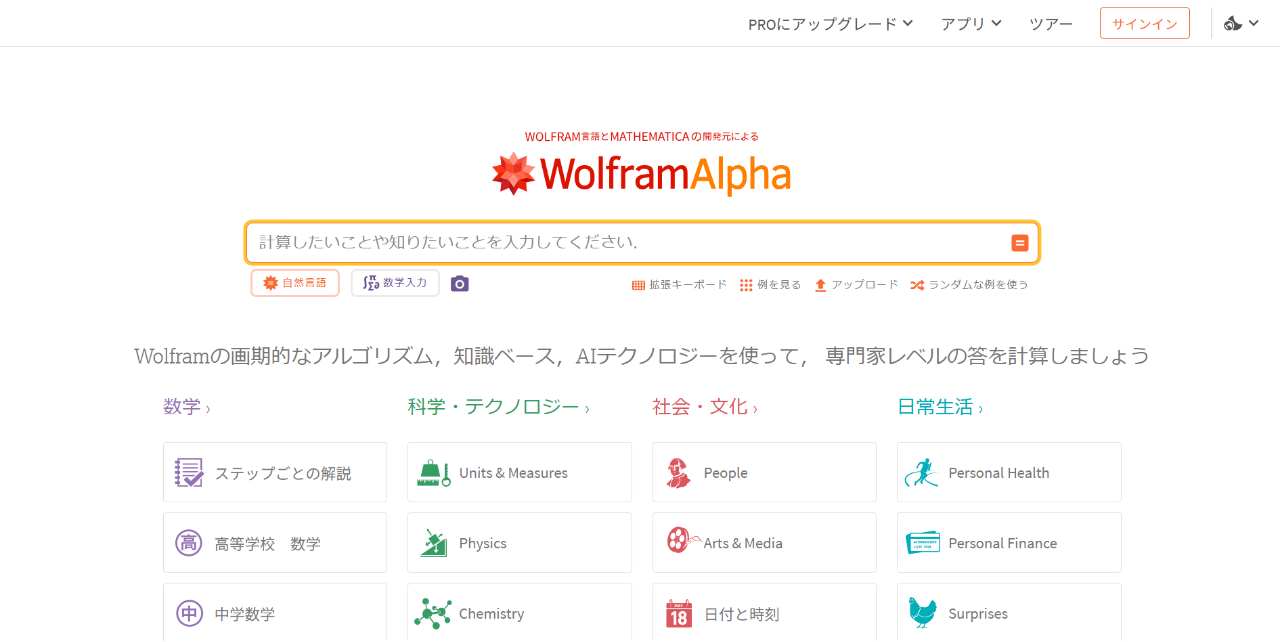1280x642 pixels.
Task: Open the 数学 category heading
Action: pyautogui.click(x=187, y=407)
